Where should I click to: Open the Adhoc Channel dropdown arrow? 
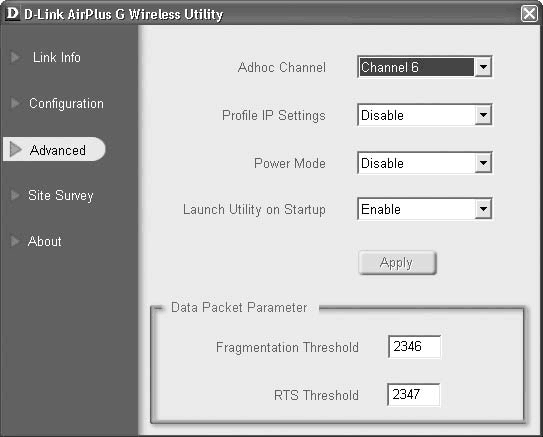point(483,67)
